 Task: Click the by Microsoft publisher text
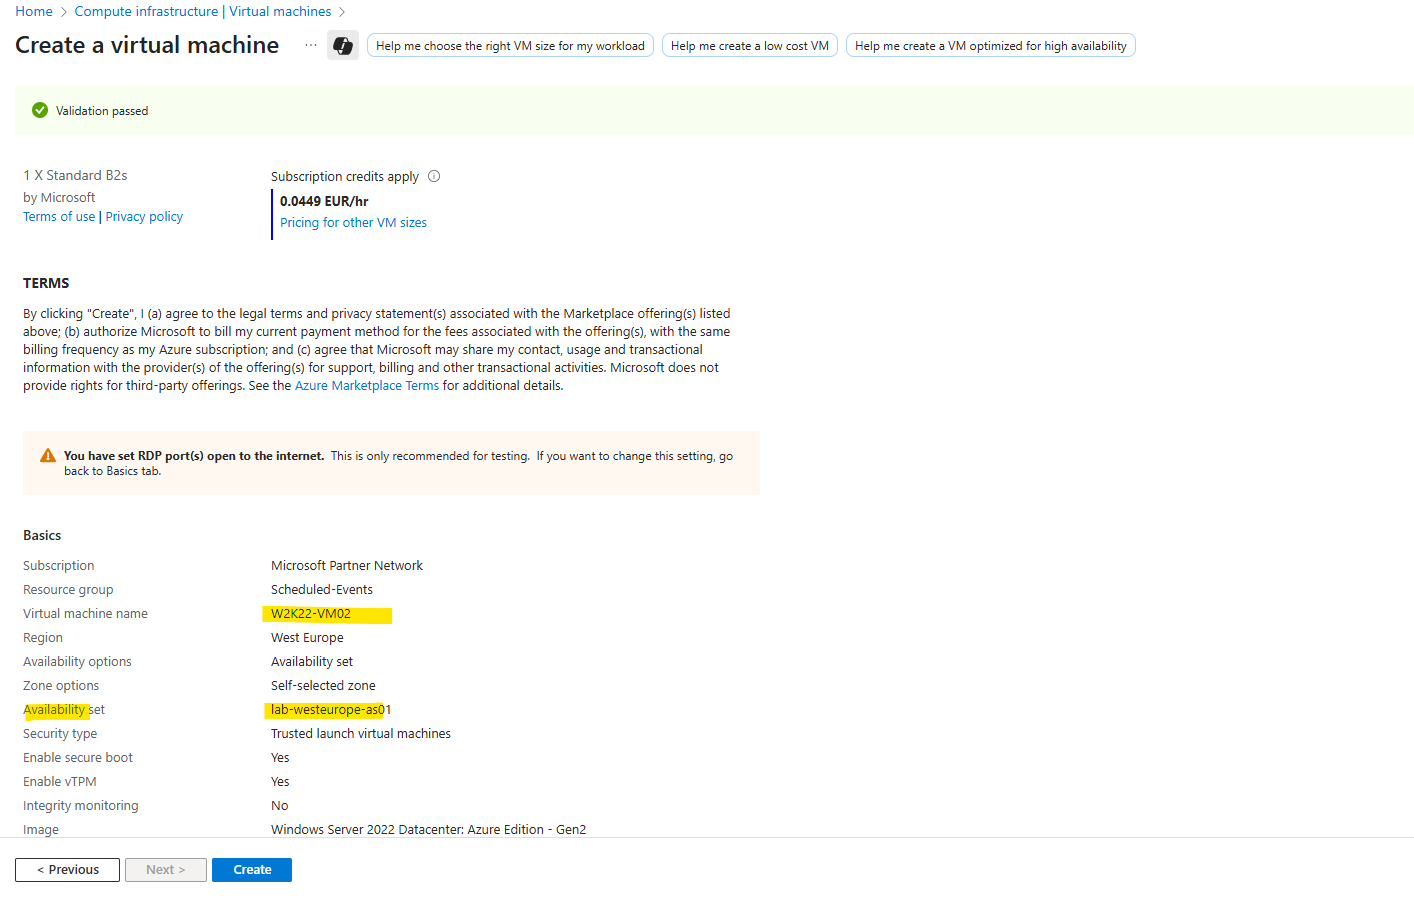point(59,198)
